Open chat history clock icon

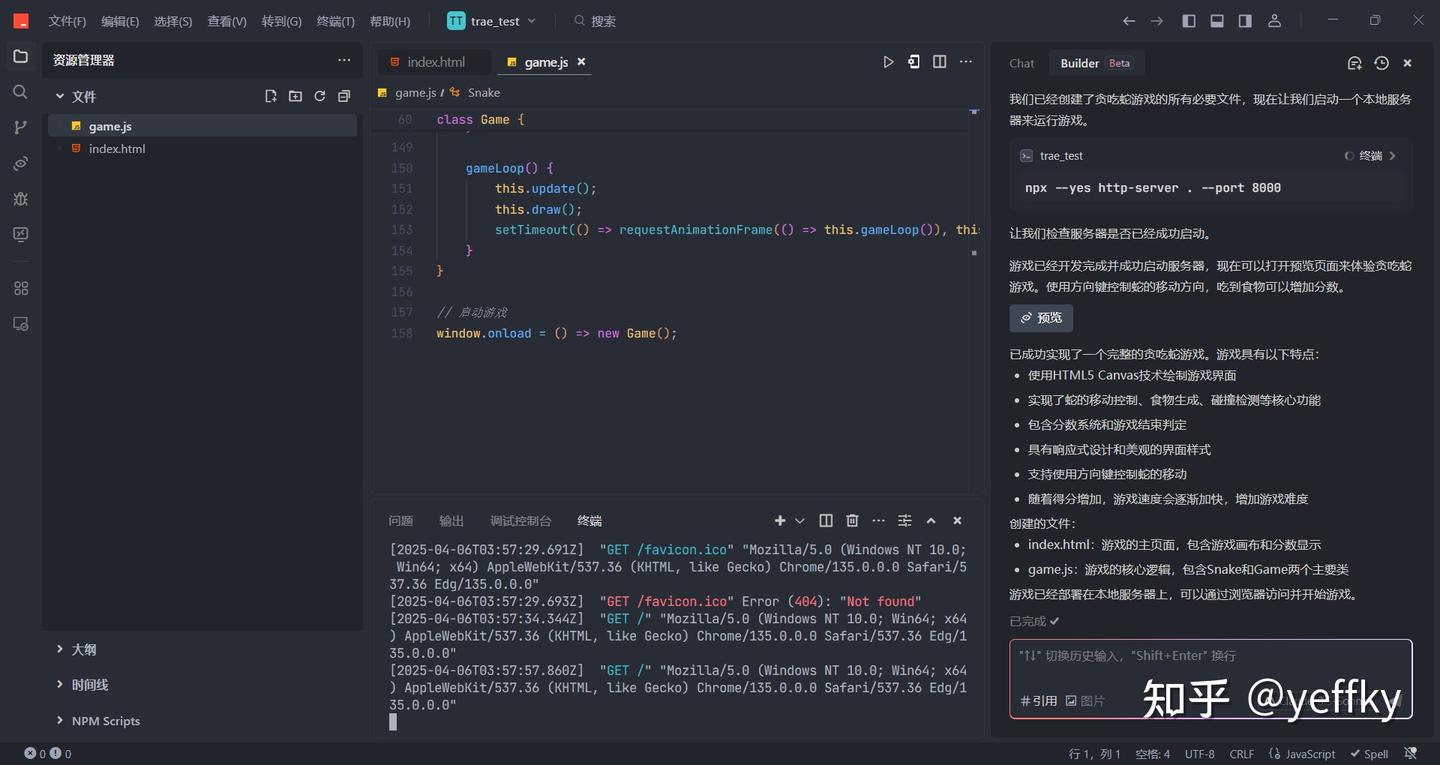coord(1381,63)
